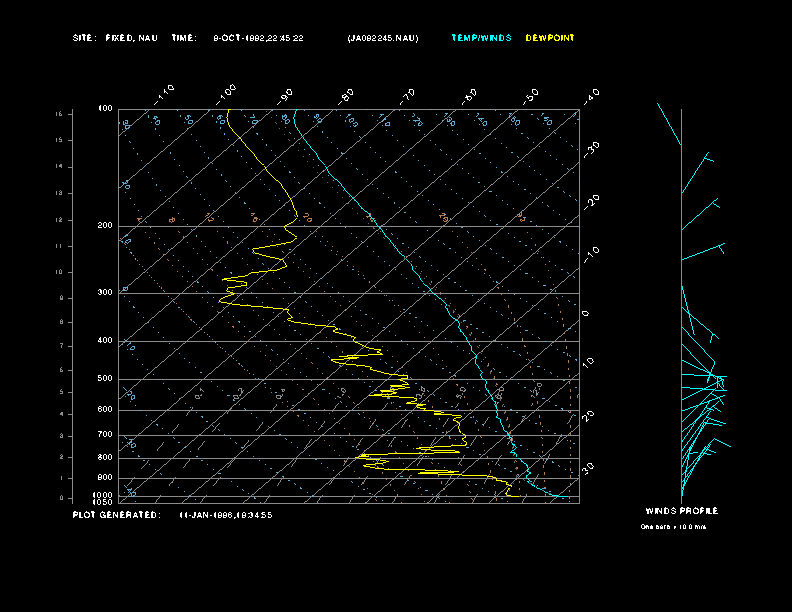Click the WINDS PROFILE caption
Screen dimensions: 792x612
pos(681,511)
